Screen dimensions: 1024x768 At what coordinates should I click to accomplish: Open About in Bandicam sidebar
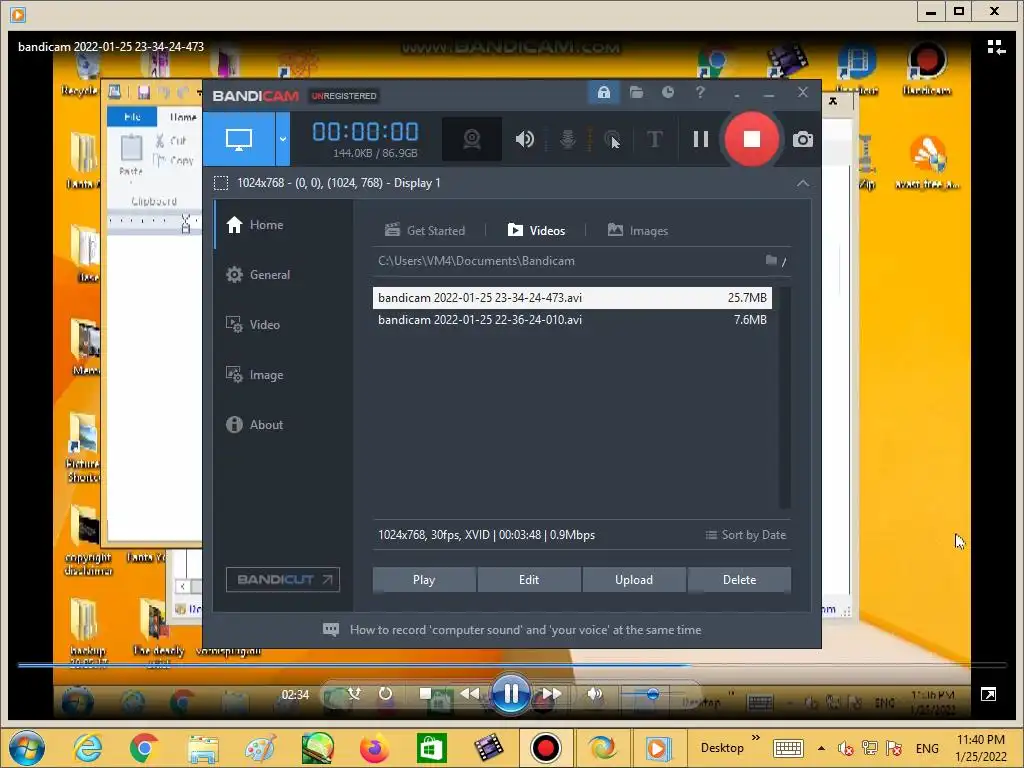point(284,424)
